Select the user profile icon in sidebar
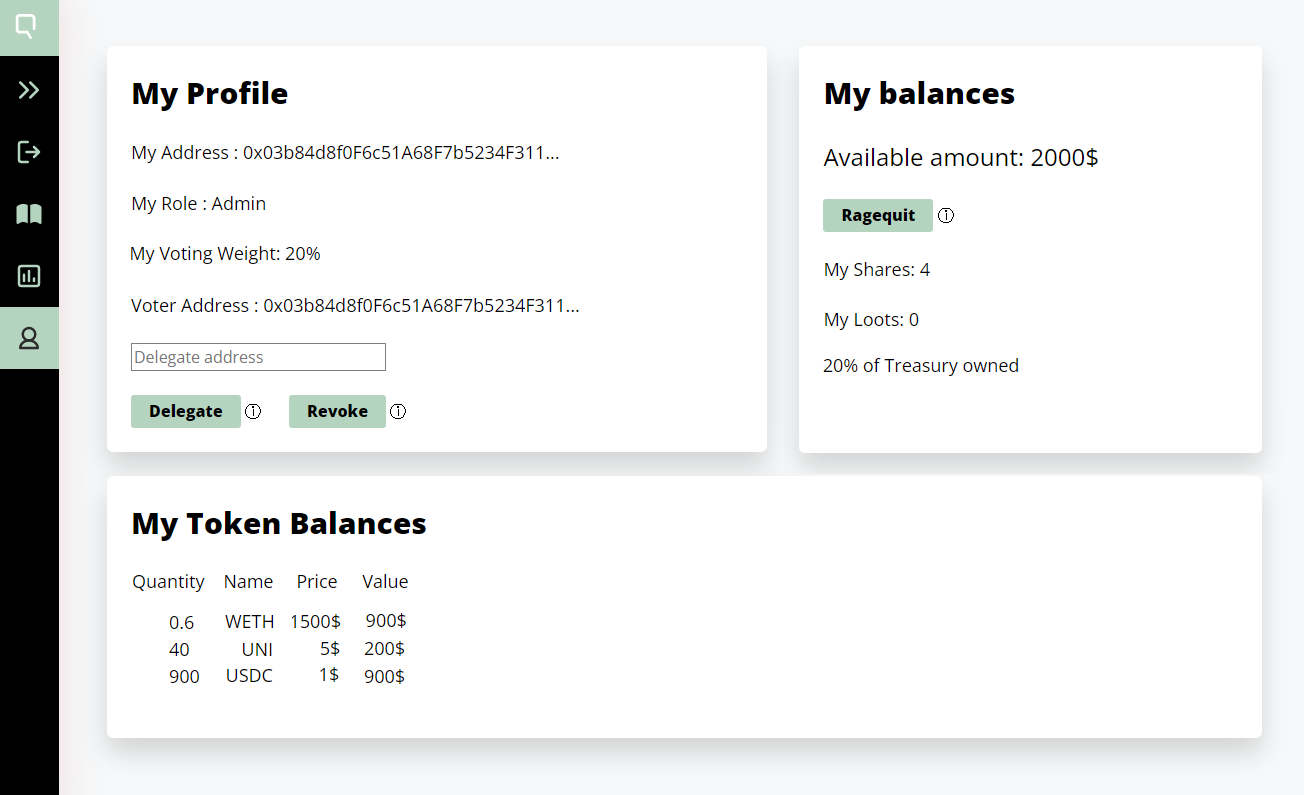The width and height of the screenshot is (1304, 795). (29, 338)
